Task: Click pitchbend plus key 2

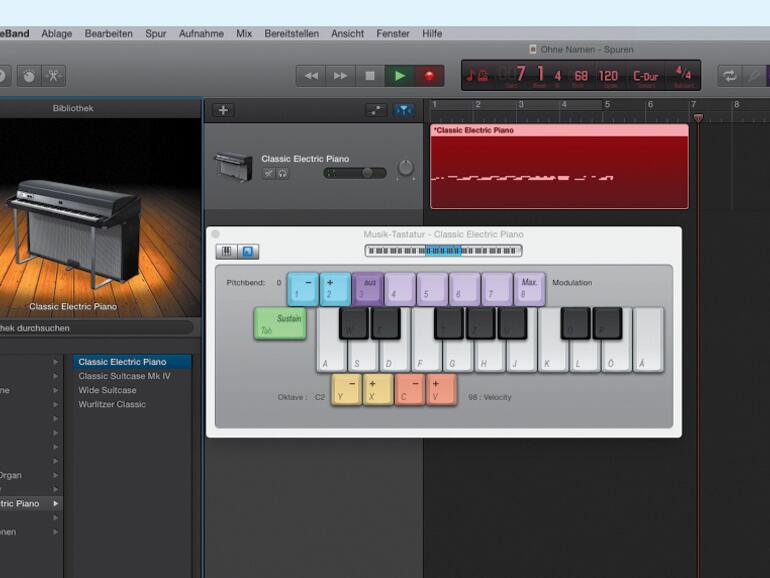Action: (x=335, y=289)
